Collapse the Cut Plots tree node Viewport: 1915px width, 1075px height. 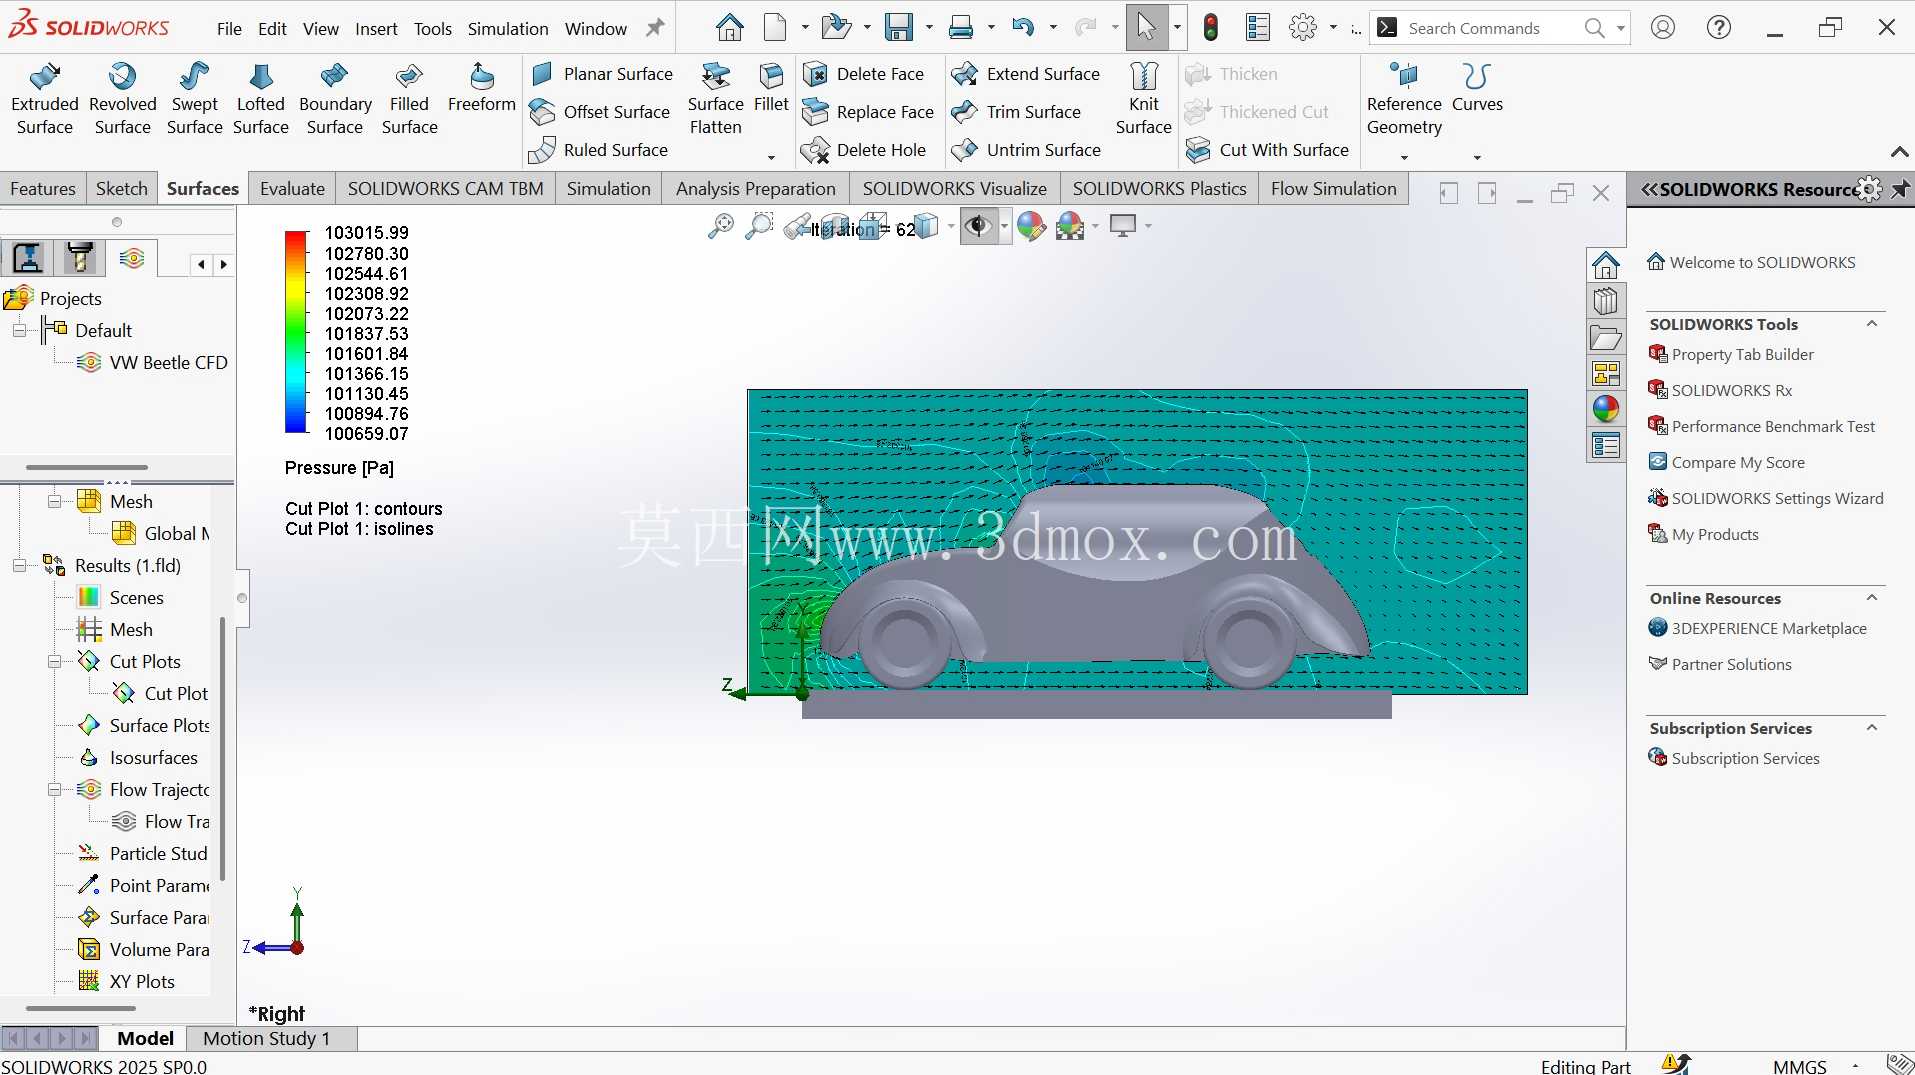pyautogui.click(x=54, y=661)
